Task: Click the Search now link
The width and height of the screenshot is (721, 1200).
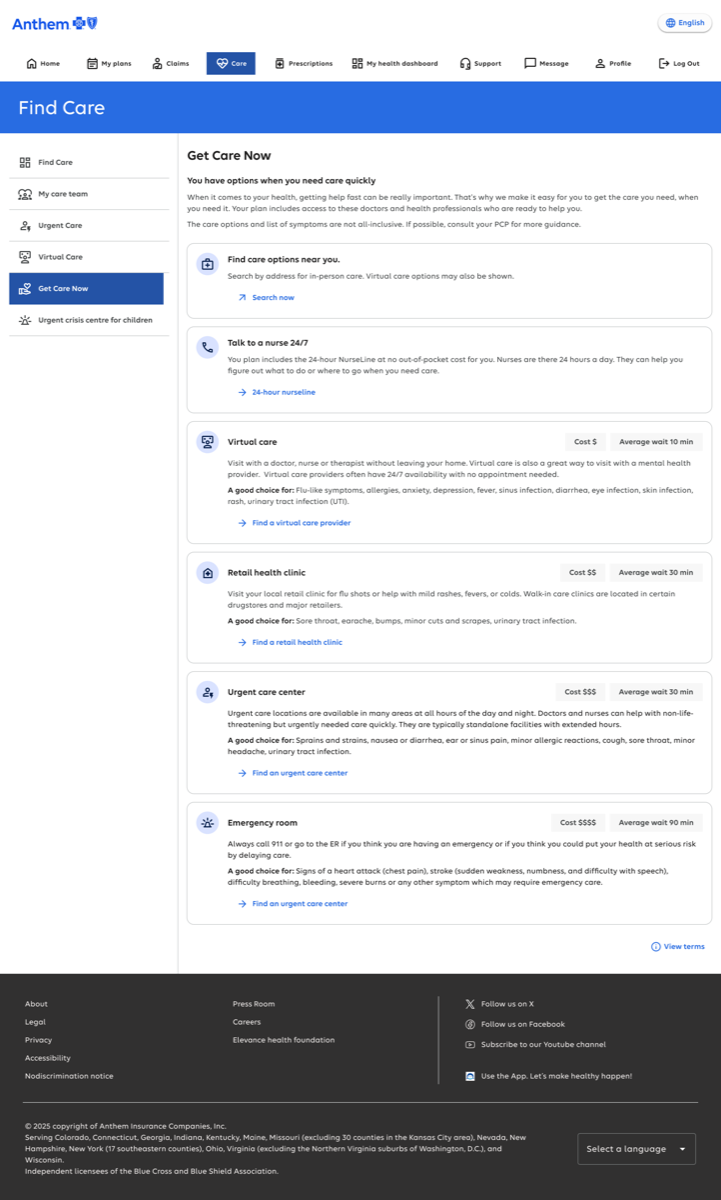Action: tap(266, 298)
